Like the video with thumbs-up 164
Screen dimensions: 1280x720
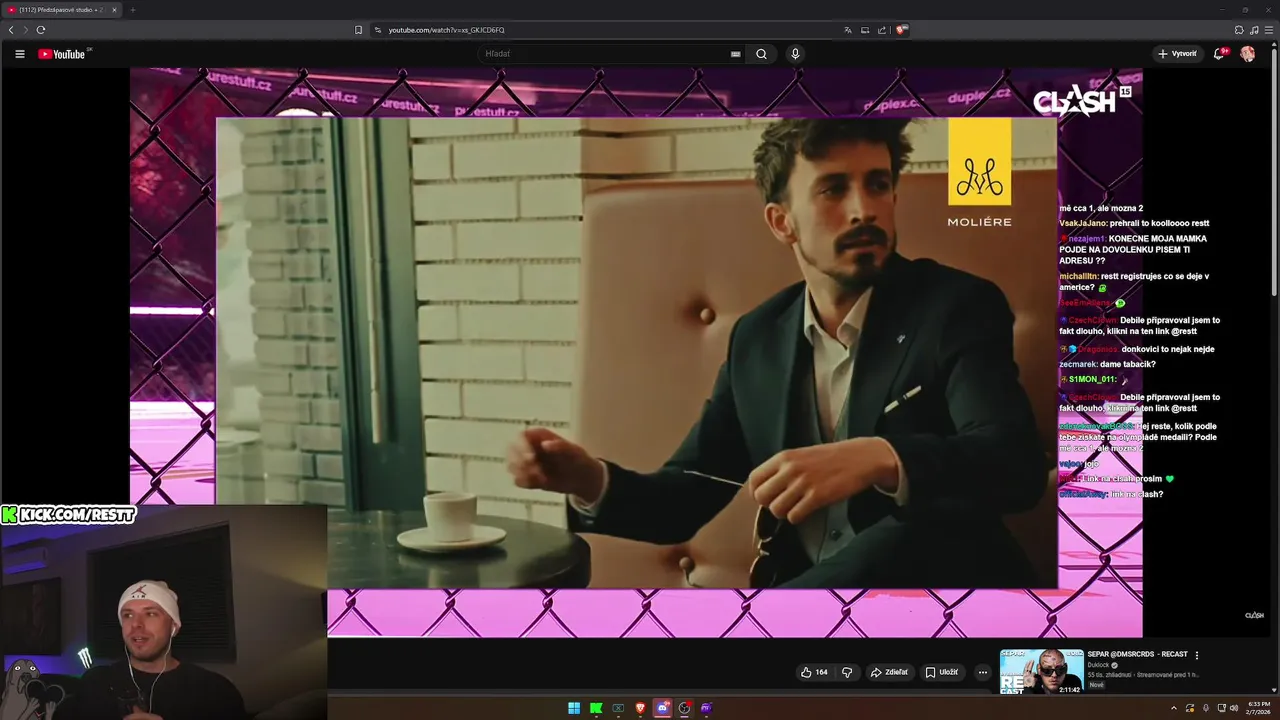point(814,672)
